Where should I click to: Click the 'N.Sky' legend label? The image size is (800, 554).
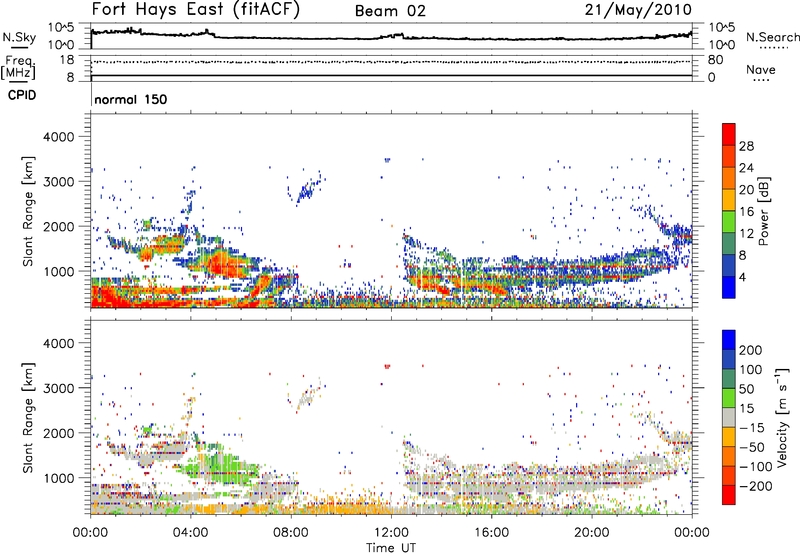click(19, 37)
